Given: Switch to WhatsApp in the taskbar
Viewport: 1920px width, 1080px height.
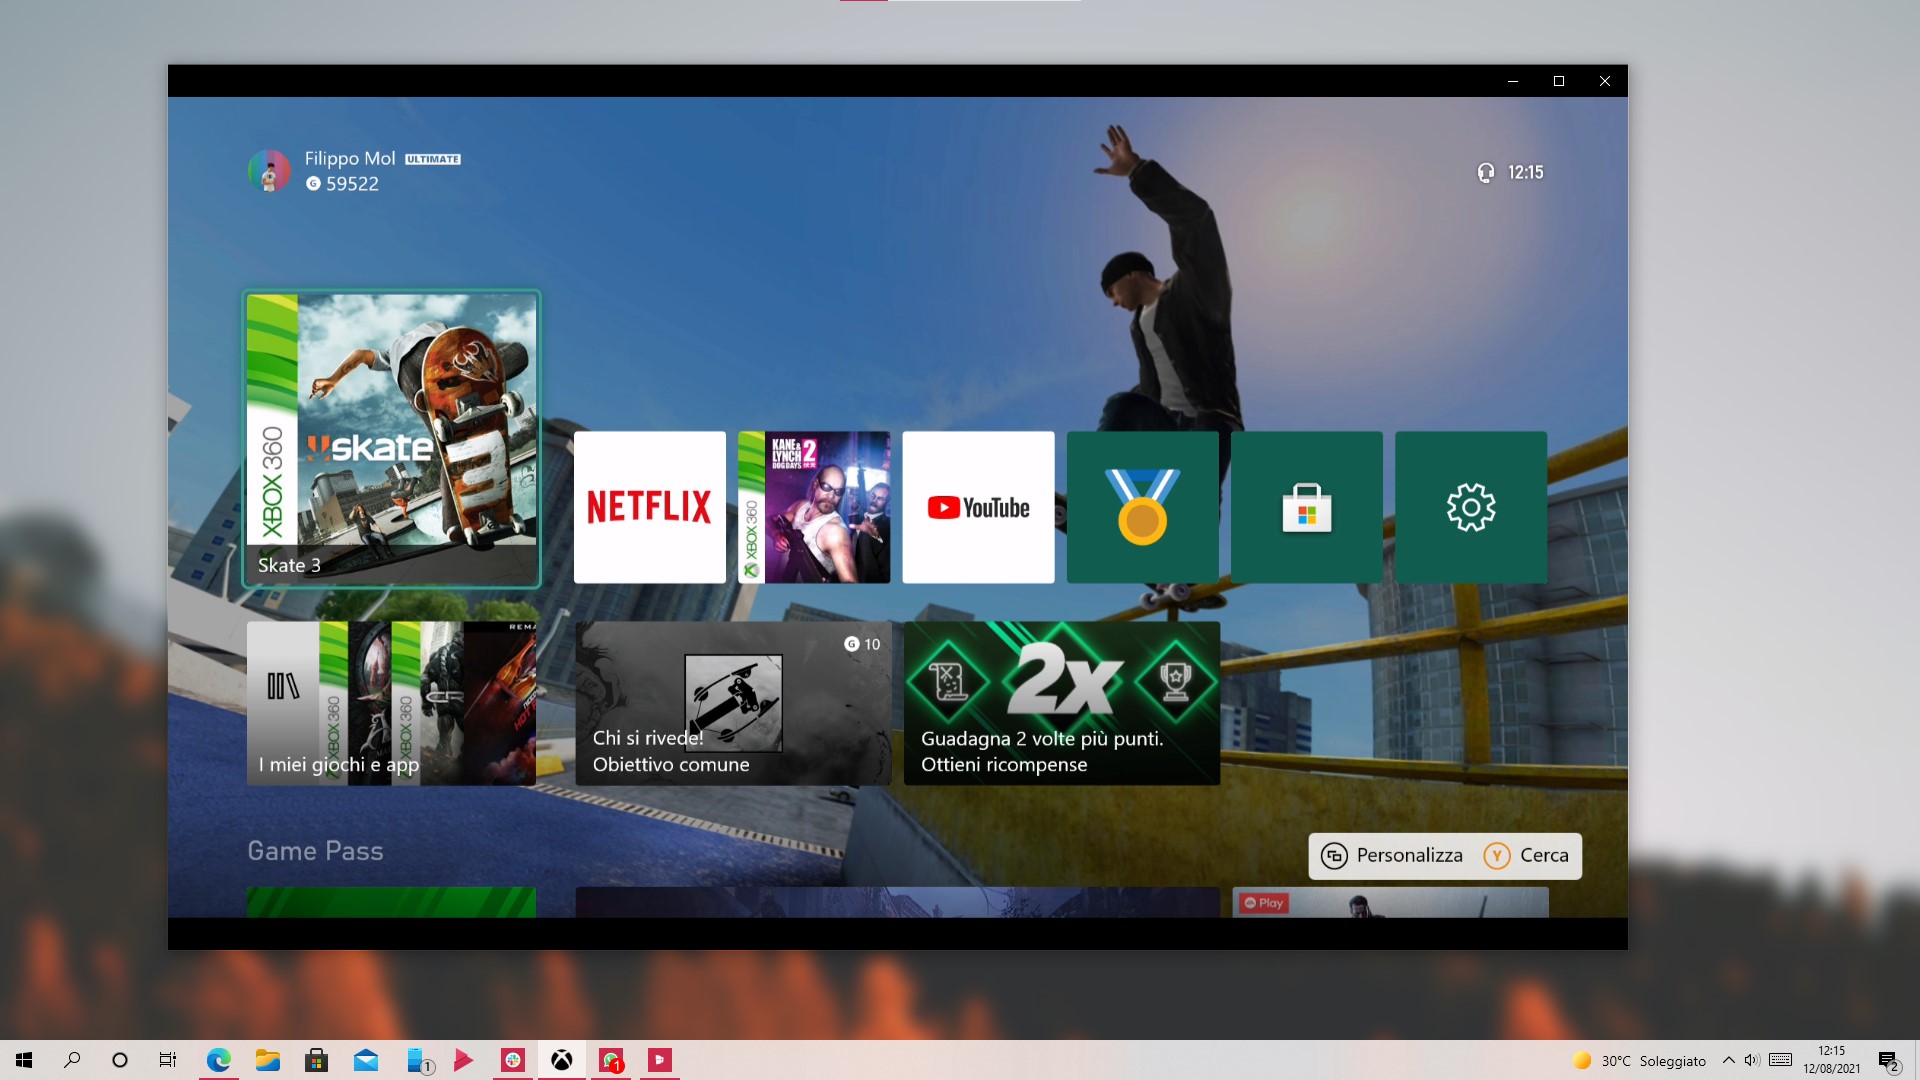Looking at the screenshot, I should pyautogui.click(x=611, y=1060).
